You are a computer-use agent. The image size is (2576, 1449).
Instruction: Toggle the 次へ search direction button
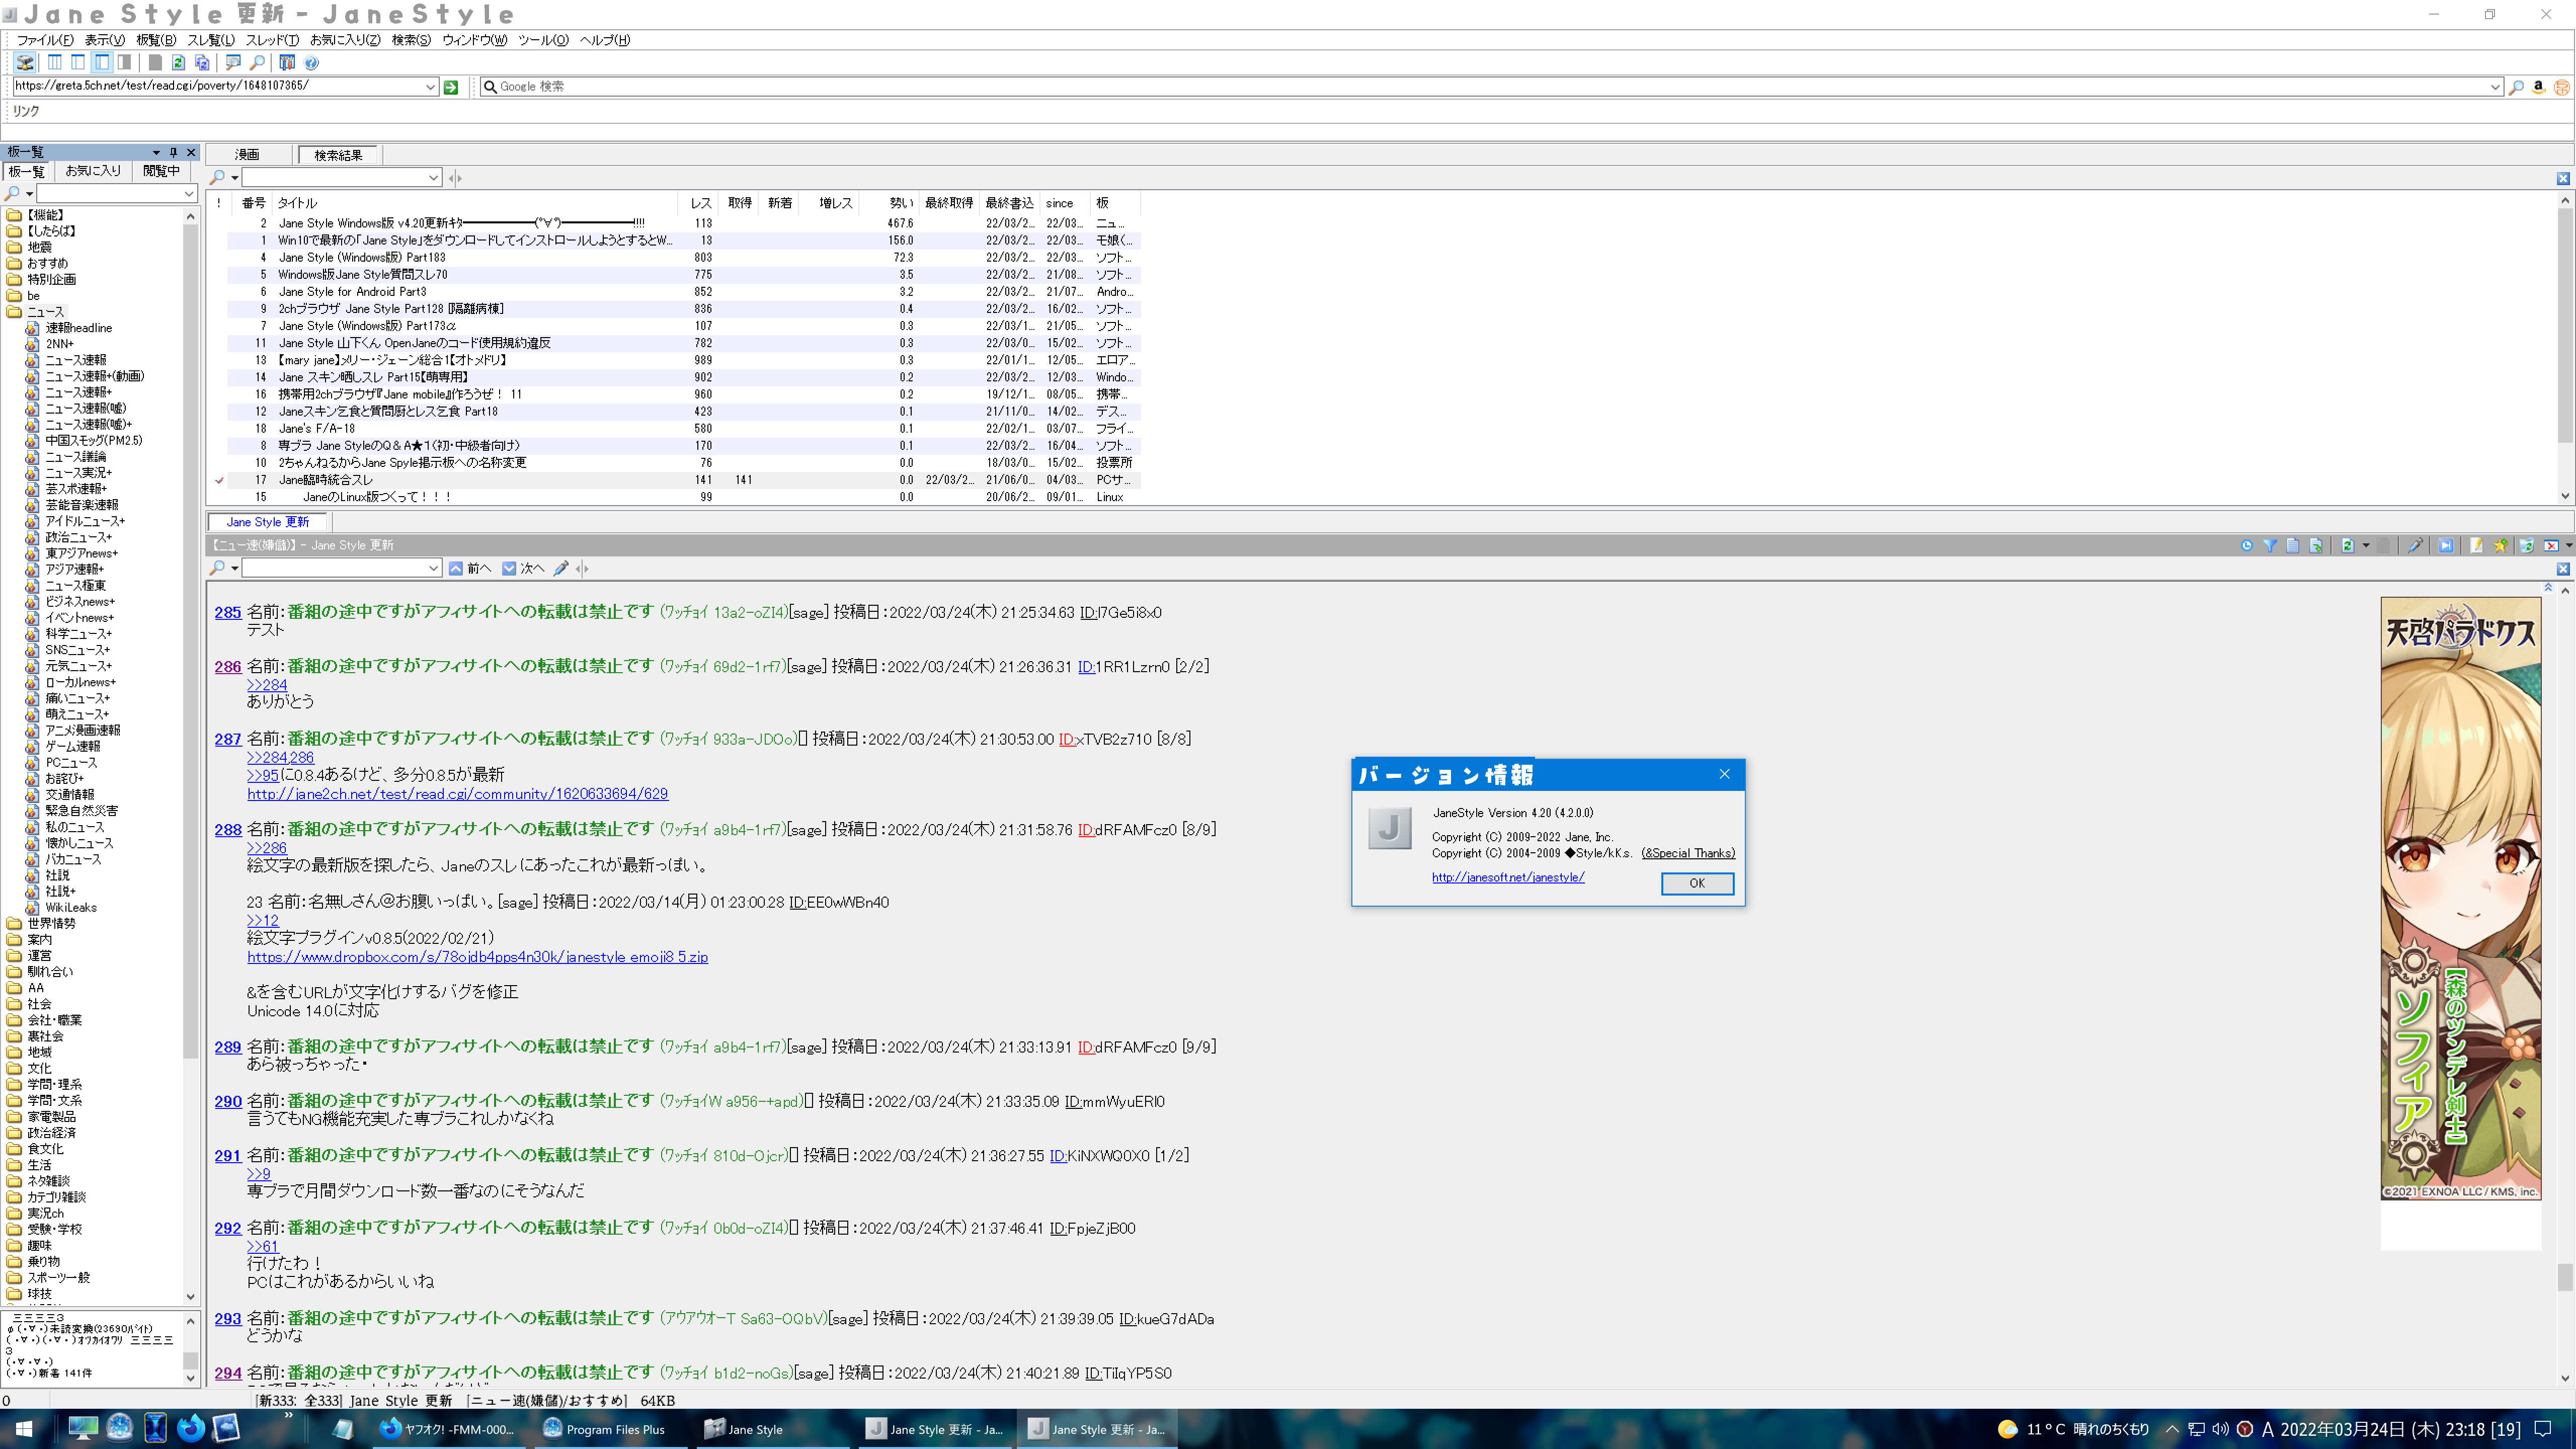coord(523,568)
